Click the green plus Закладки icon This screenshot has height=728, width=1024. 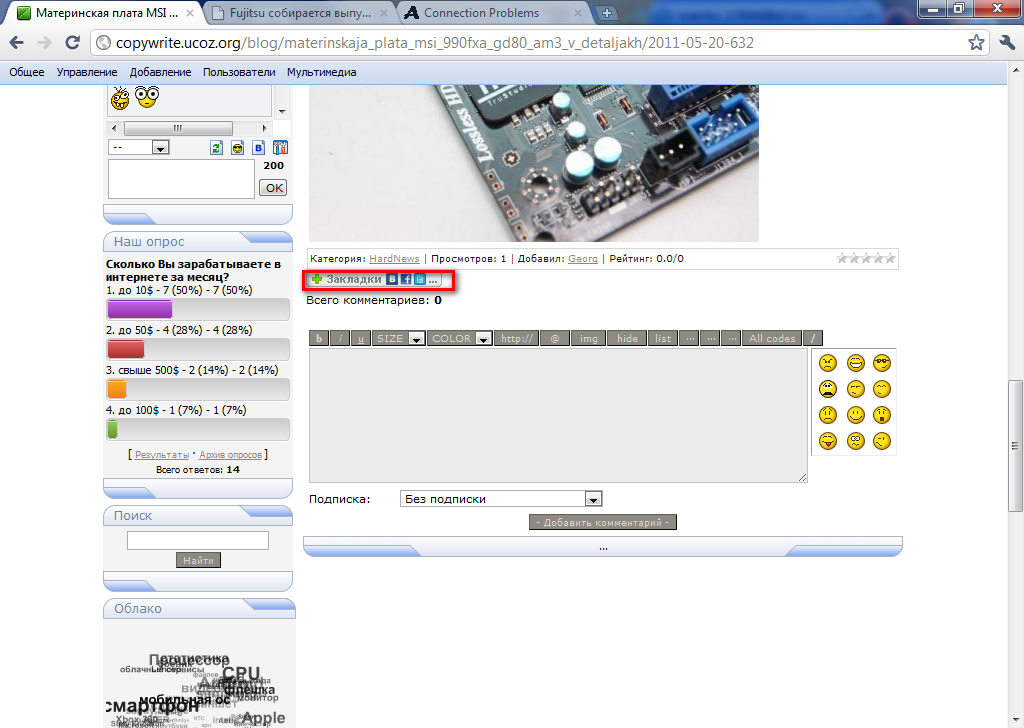click(317, 279)
